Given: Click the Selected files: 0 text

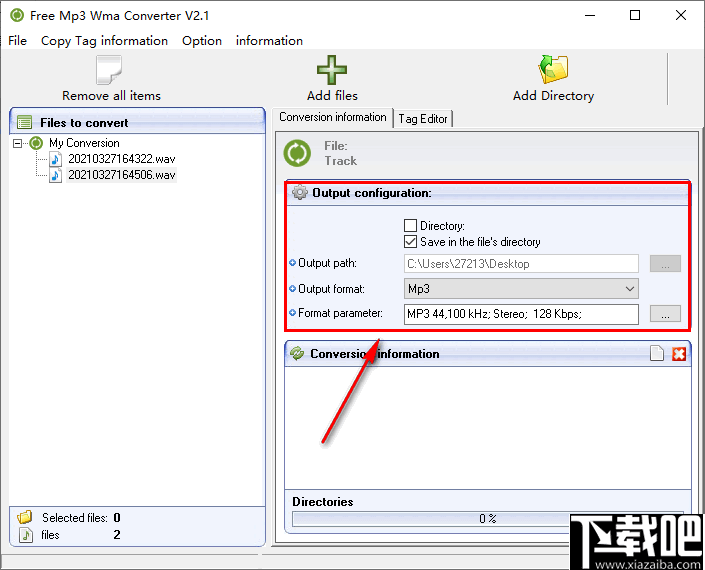Looking at the screenshot, I should pos(81,517).
